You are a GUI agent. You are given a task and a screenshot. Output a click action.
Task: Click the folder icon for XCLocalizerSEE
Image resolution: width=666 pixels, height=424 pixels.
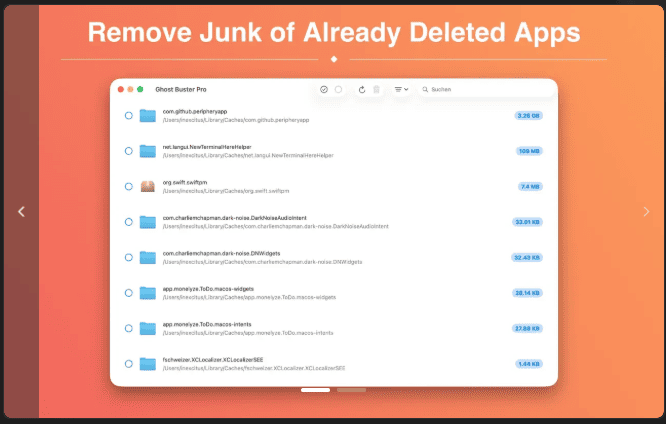[x=148, y=364]
